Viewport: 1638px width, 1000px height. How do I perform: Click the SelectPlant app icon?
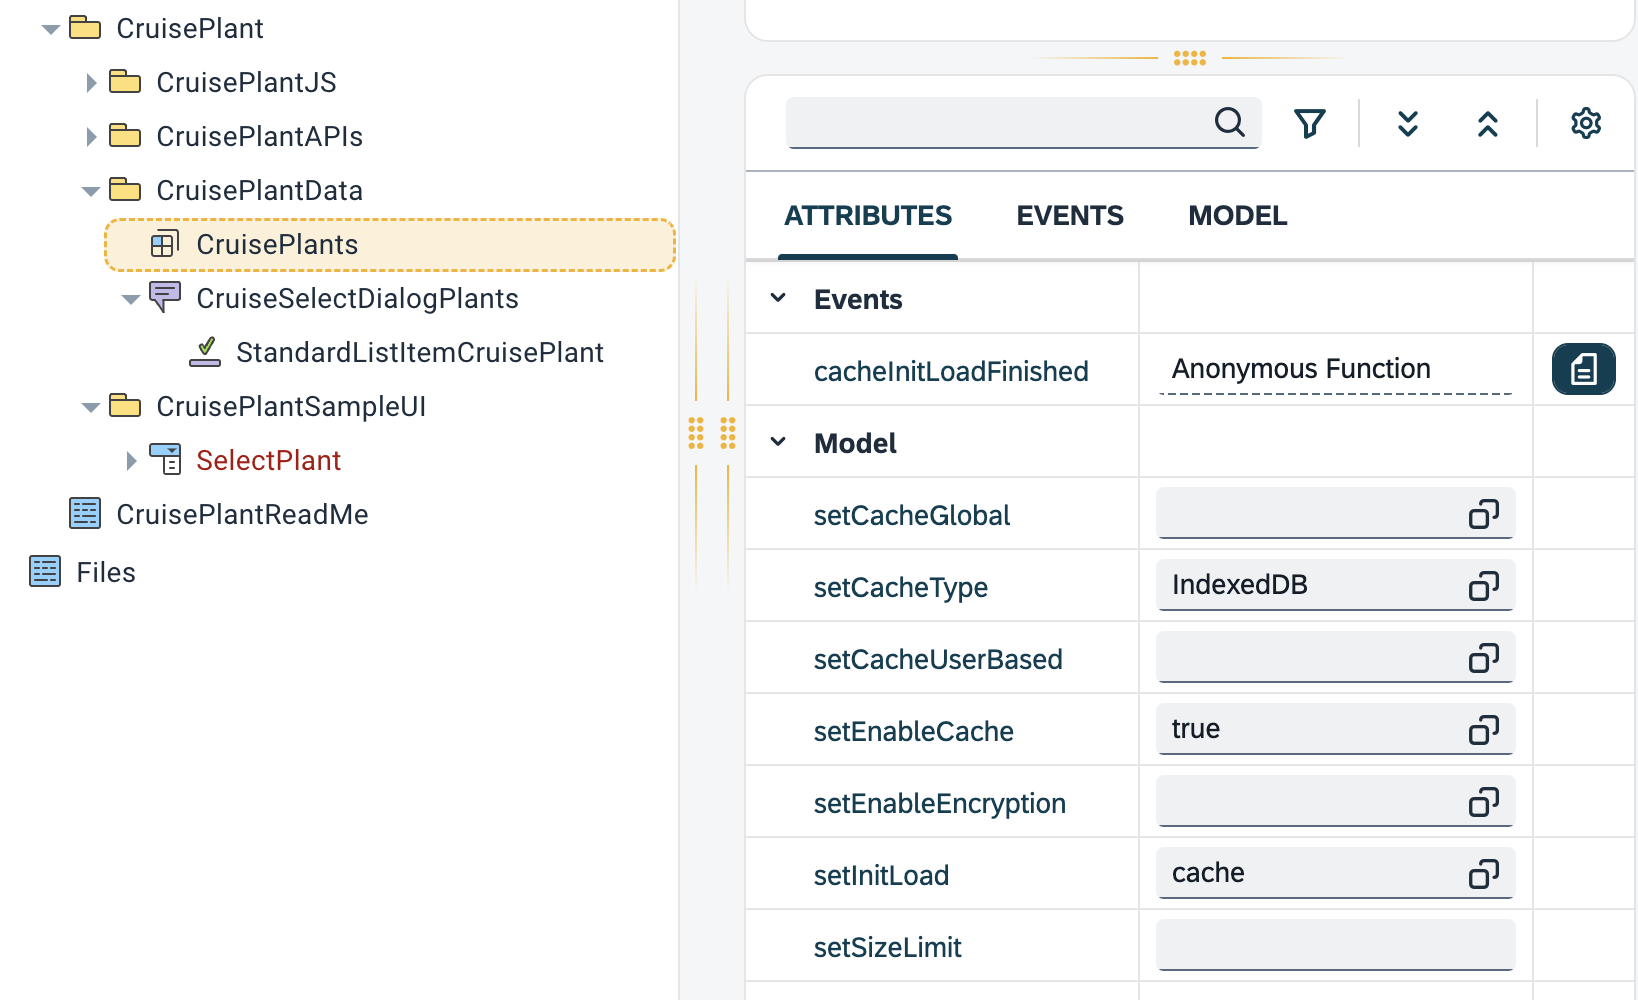[x=165, y=459]
